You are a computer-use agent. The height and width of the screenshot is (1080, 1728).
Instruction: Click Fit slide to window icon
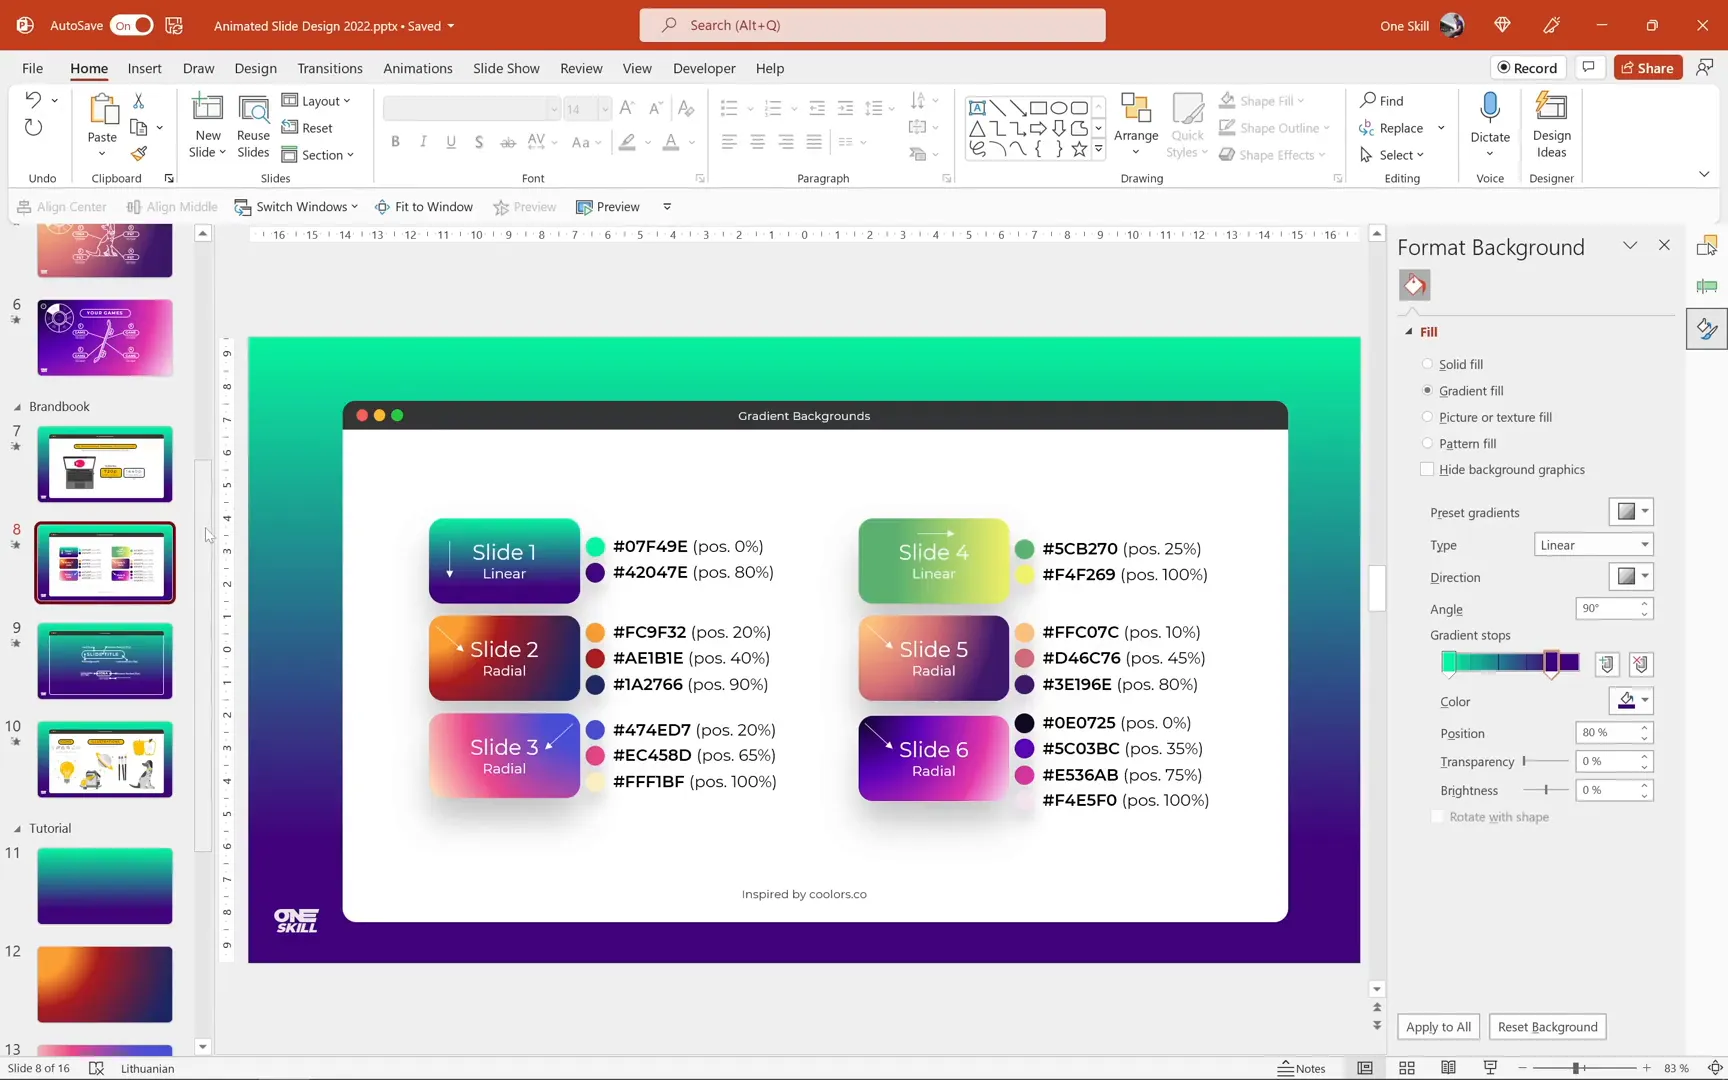1714,1068
